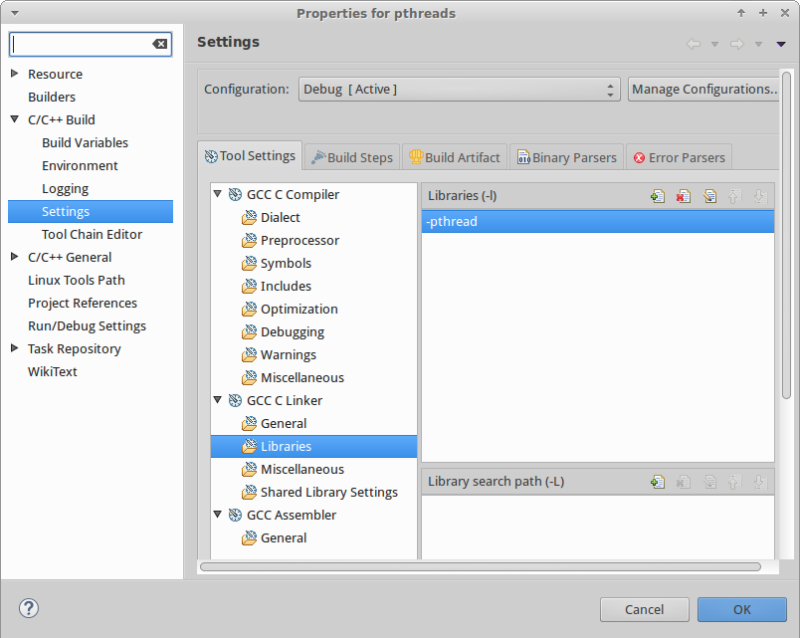Edit the -pthread entry using the pencil icon
Image resolution: width=800 pixels, height=638 pixels.
click(x=709, y=196)
